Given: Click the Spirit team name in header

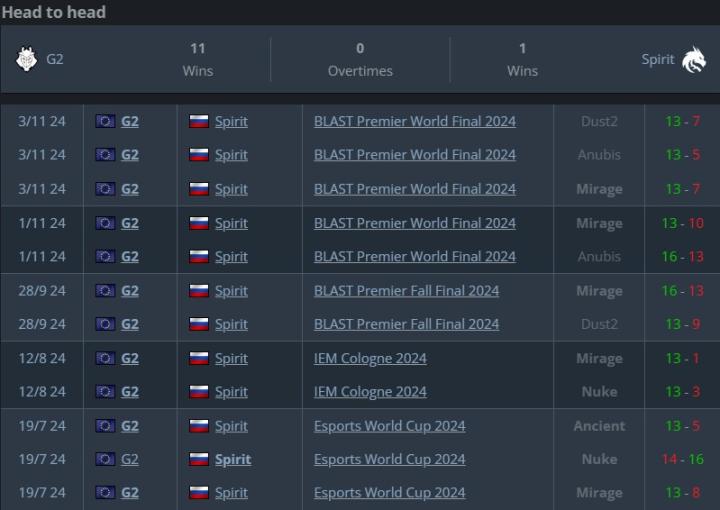Looking at the screenshot, I should [x=658, y=60].
